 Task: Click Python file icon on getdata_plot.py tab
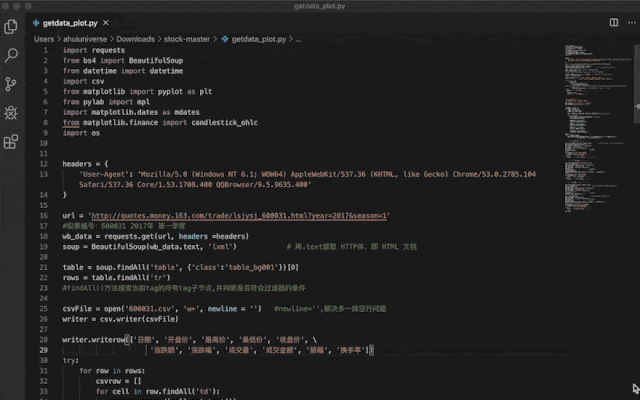click(x=36, y=23)
